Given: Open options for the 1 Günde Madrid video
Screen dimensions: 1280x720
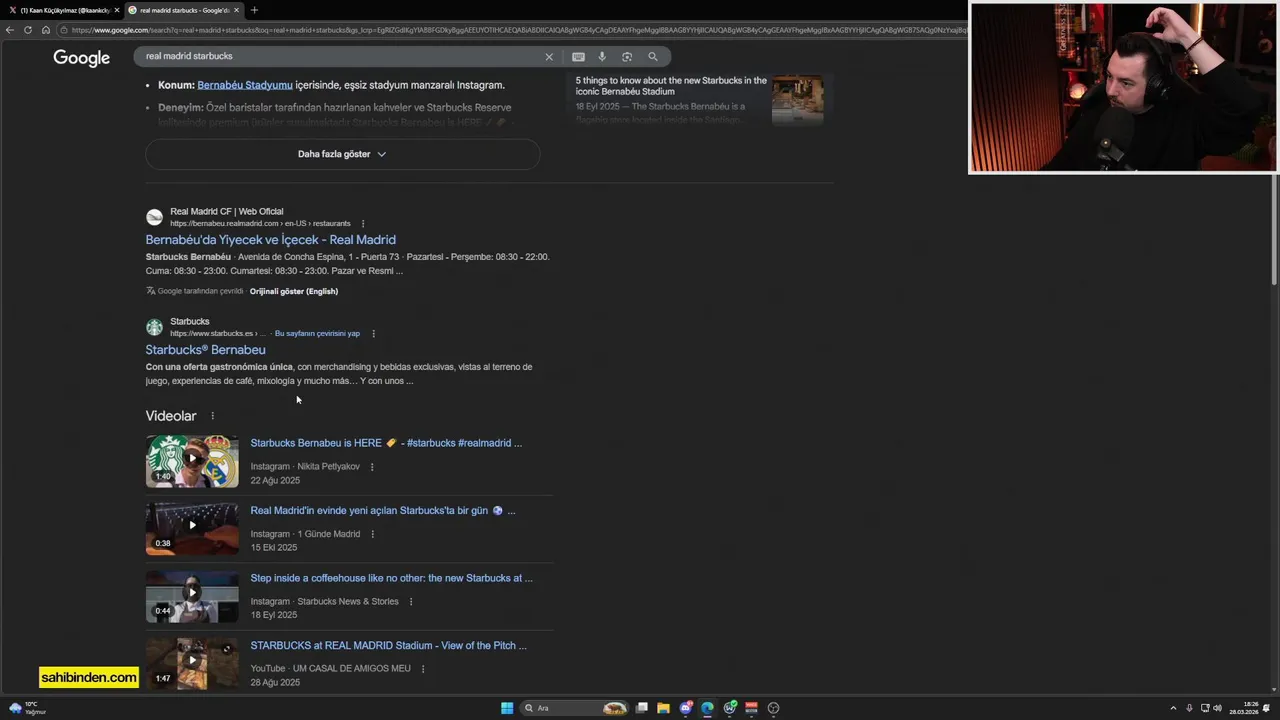Looking at the screenshot, I should click(372, 534).
